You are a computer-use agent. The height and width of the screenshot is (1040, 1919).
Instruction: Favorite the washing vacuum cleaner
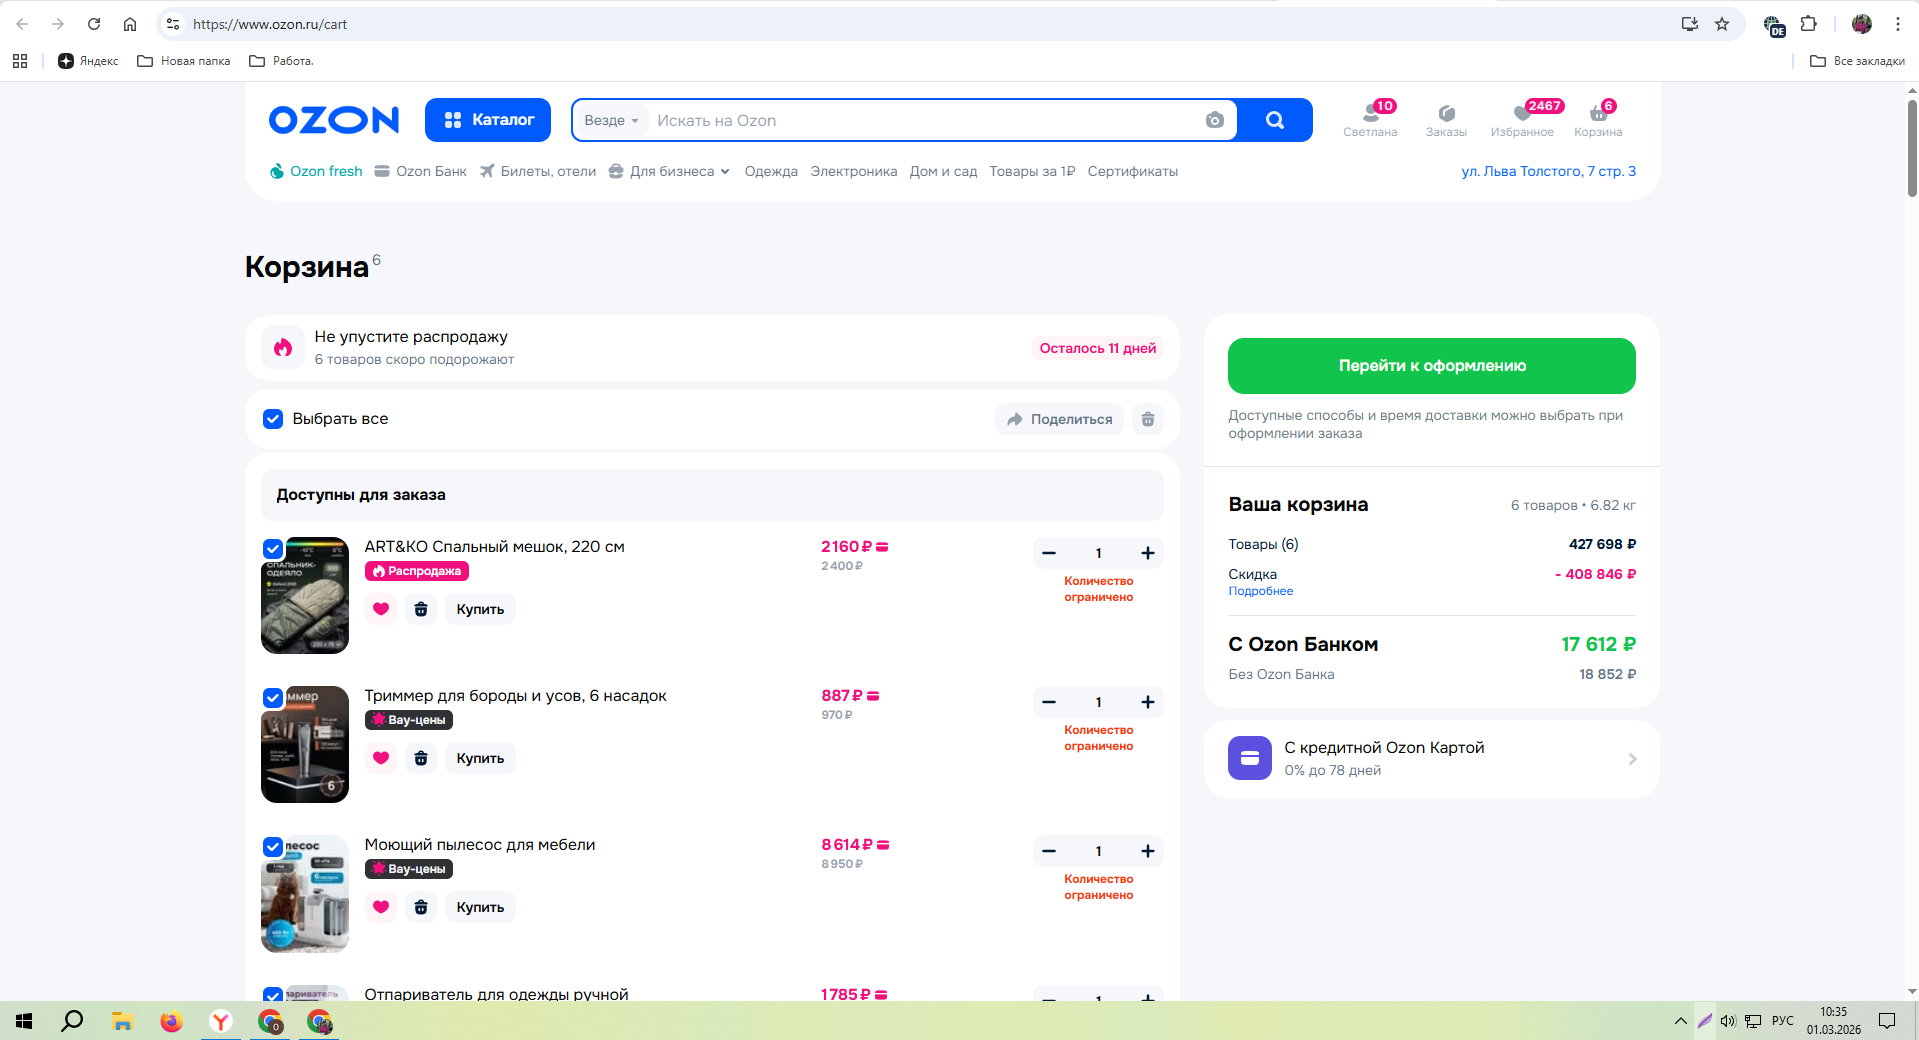click(x=381, y=907)
